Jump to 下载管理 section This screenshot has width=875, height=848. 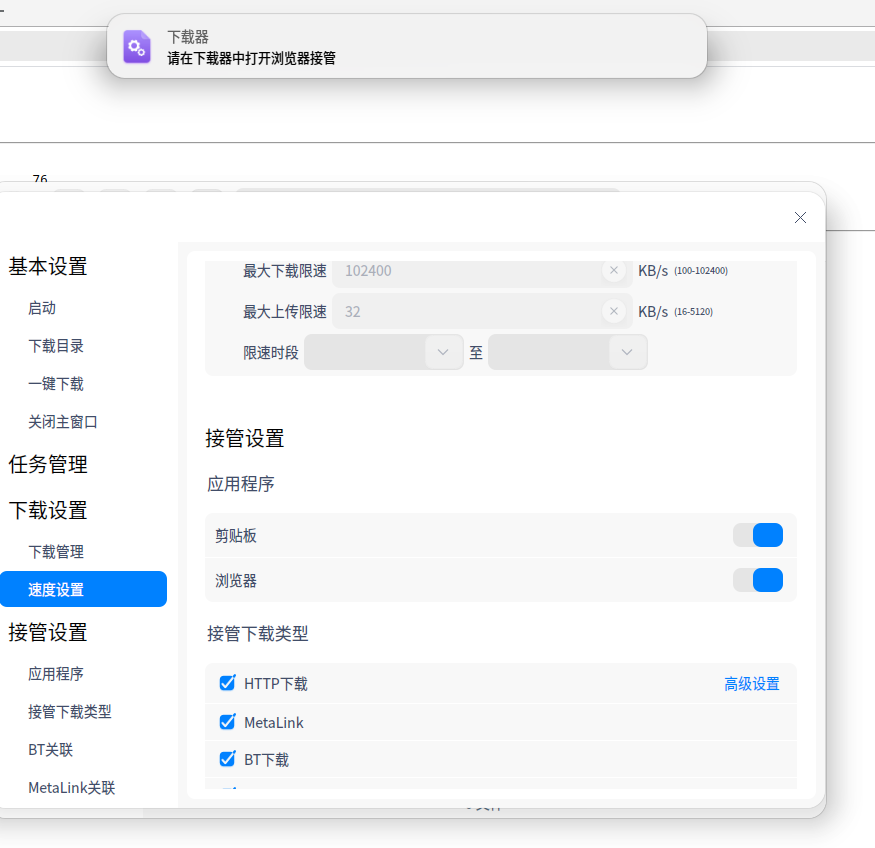pos(56,552)
